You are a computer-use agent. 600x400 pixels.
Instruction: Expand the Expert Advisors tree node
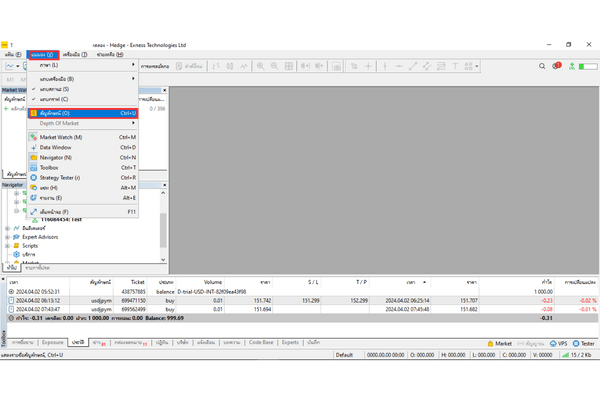point(7,236)
